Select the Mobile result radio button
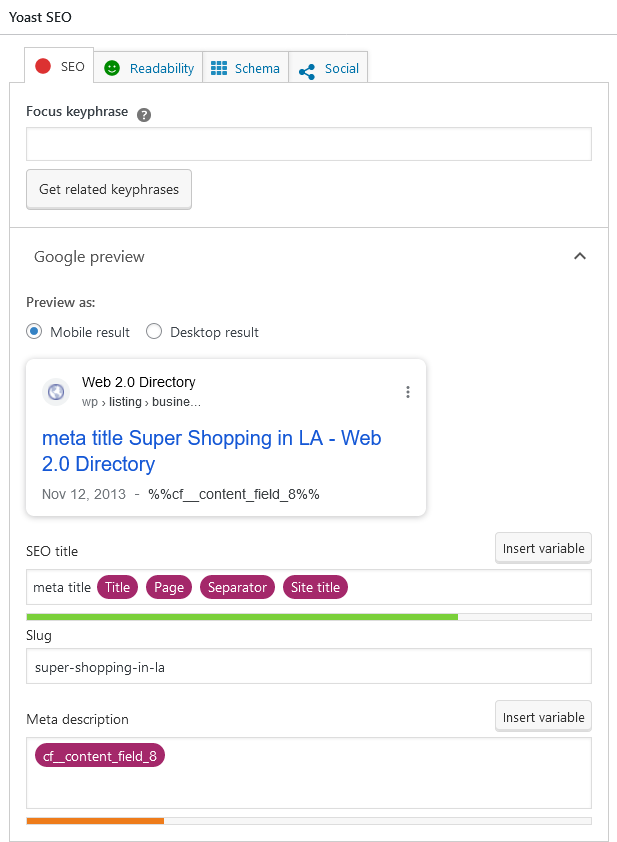This screenshot has width=617, height=842. pyautogui.click(x=34, y=332)
